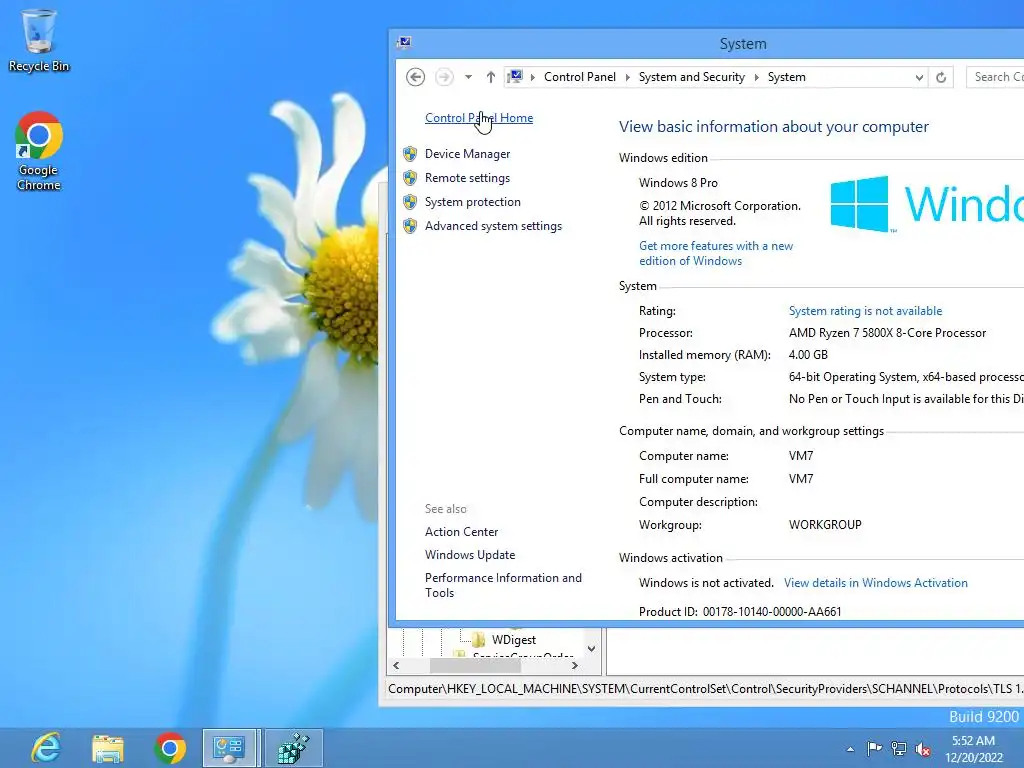
Task: Open View details in Windows Activation
Action: click(876, 583)
